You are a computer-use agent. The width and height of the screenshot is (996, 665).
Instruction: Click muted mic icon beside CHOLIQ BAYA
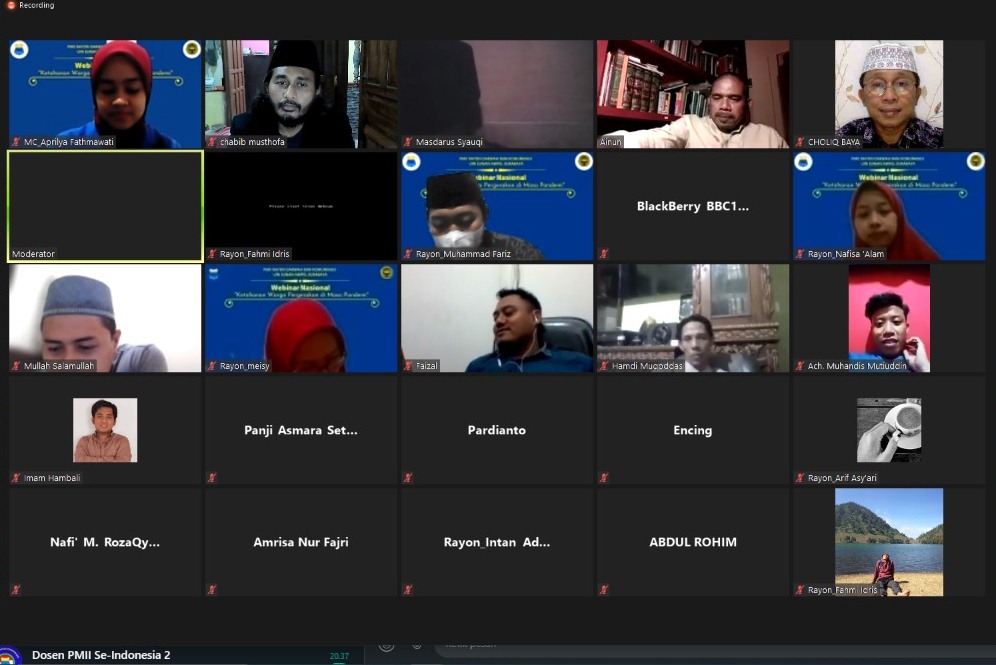click(x=800, y=142)
